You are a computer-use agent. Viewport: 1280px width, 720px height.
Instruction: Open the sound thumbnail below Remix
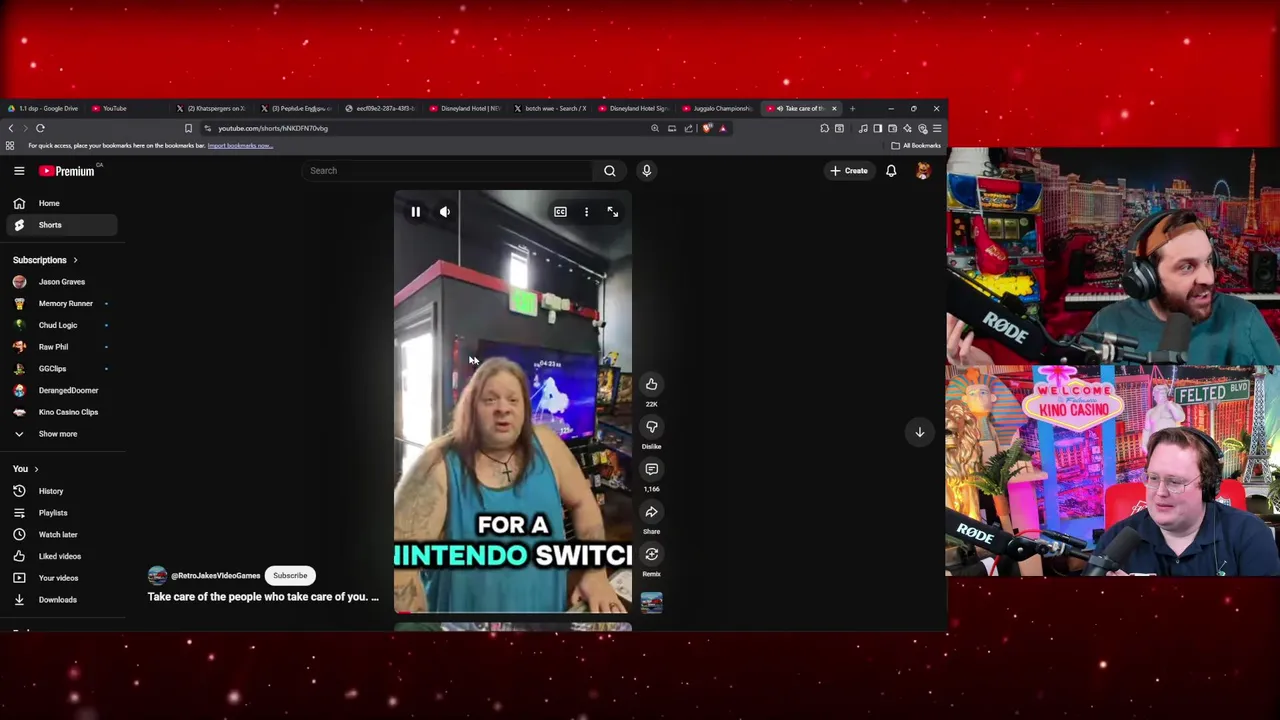[651, 602]
